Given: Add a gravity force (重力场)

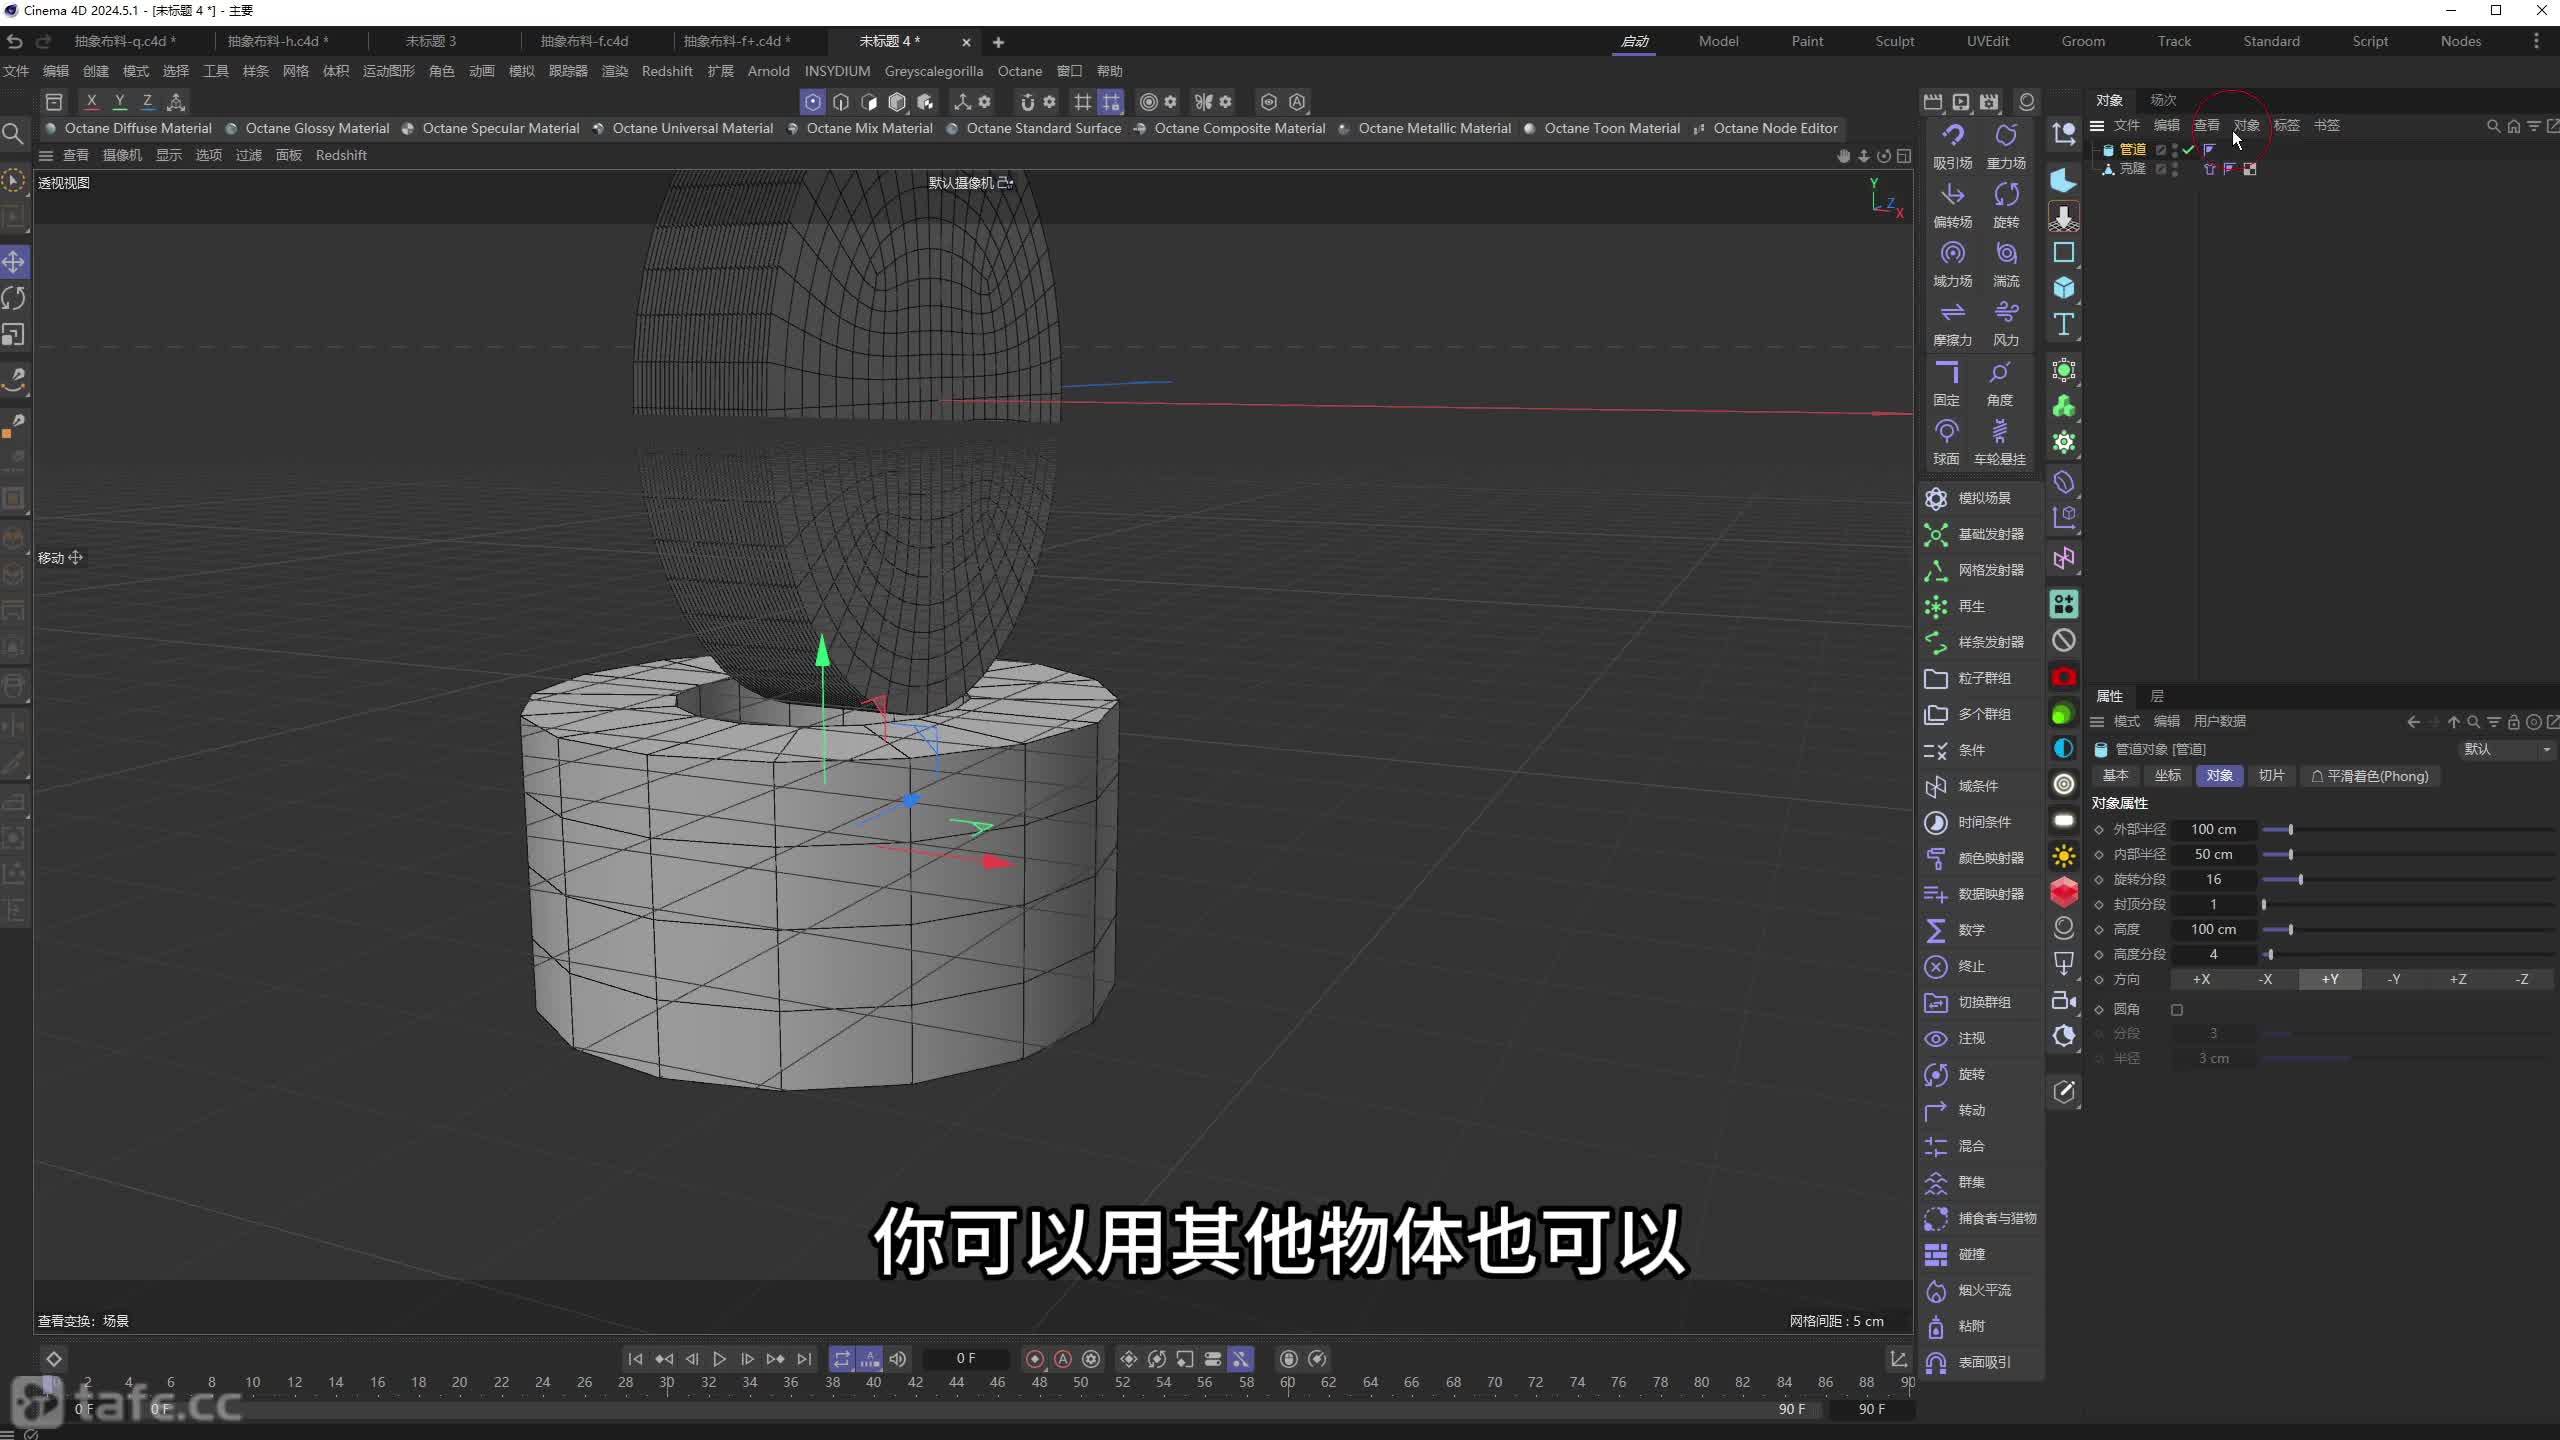Looking at the screenshot, I should 2006,146.
